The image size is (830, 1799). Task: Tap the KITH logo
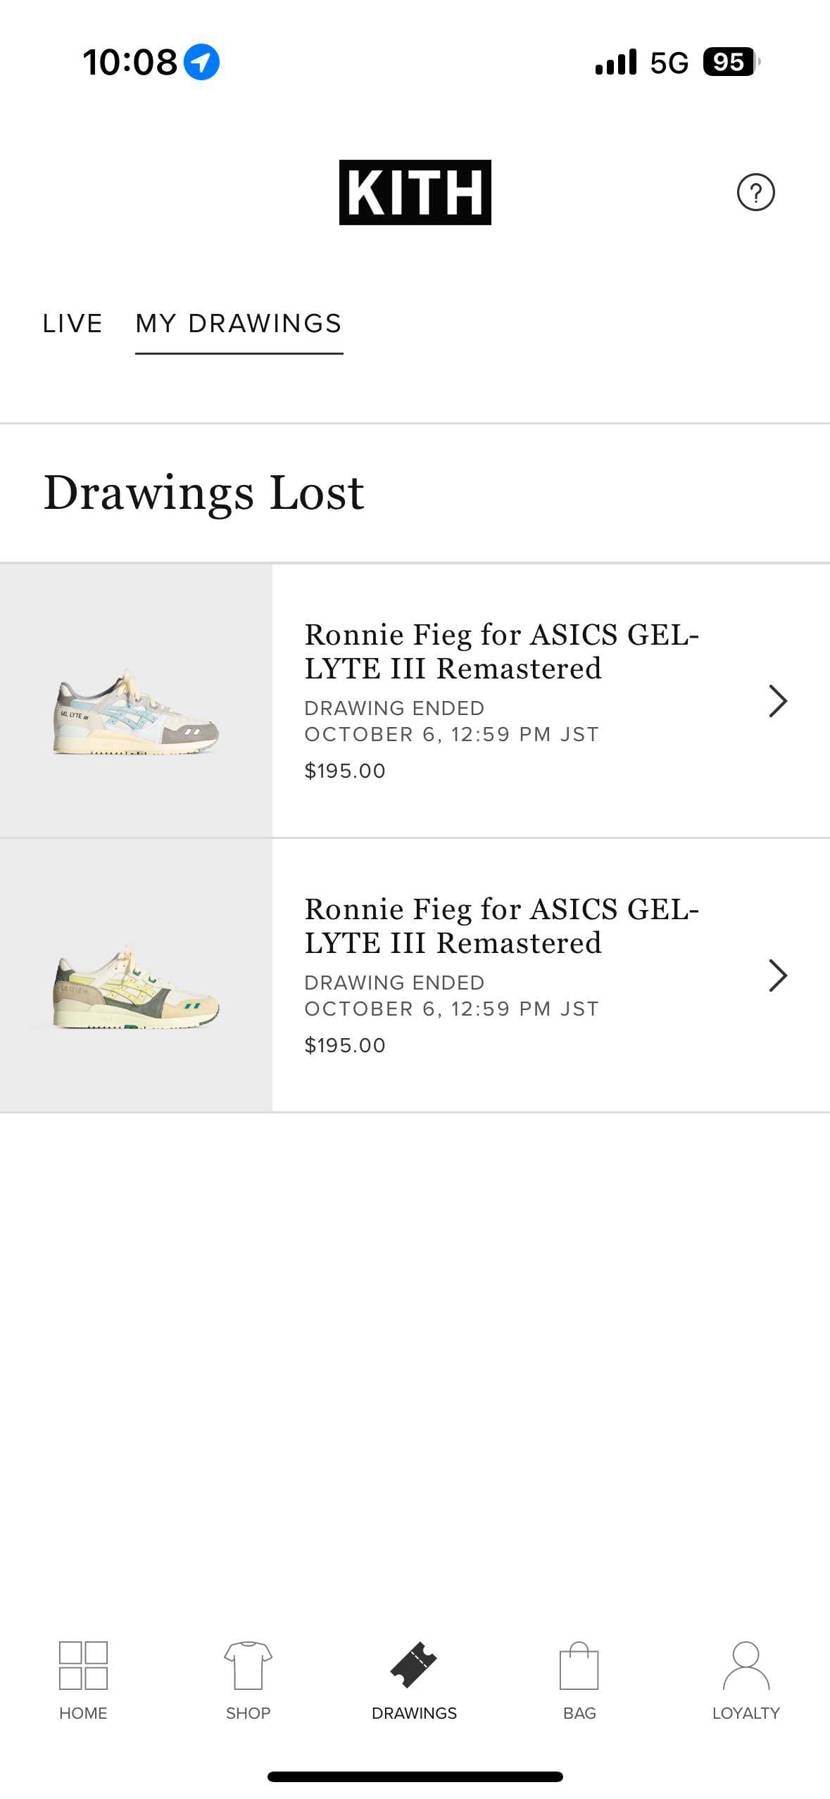415,192
